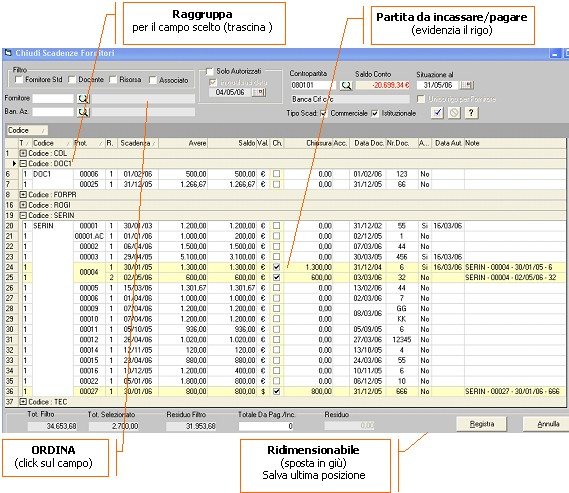The height and width of the screenshot is (493, 569).
Task: Click the cancel circle icon beside checkmark
Action: tap(454, 113)
